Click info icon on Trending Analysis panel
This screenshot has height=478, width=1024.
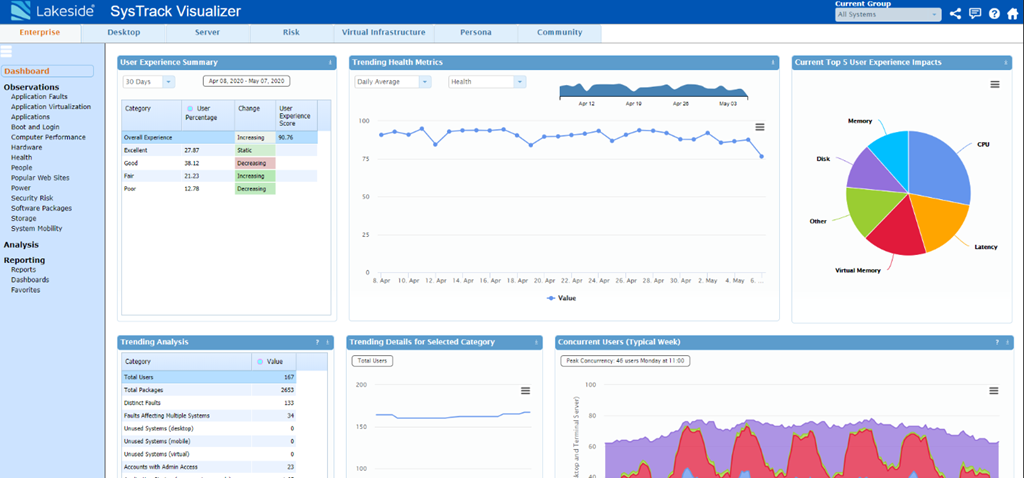pos(326,342)
